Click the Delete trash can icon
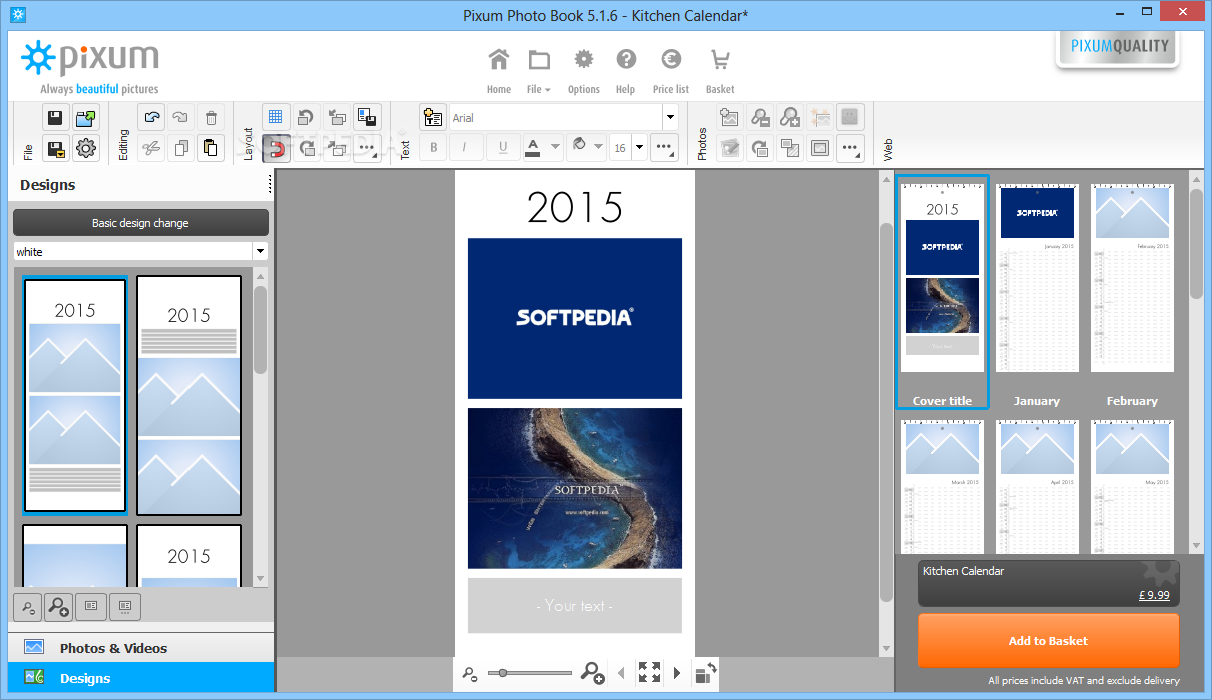Viewport: 1212px width, 700px height. point(211,117)
